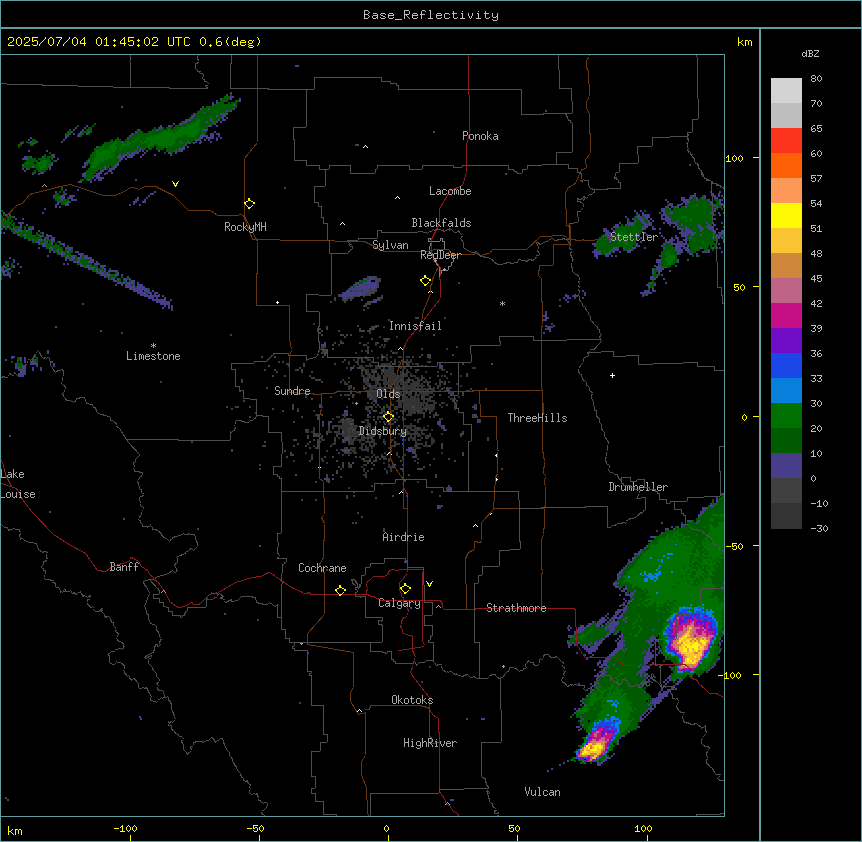
Task: Click the Blackfalds label
Action: click(x=441, y=223)
